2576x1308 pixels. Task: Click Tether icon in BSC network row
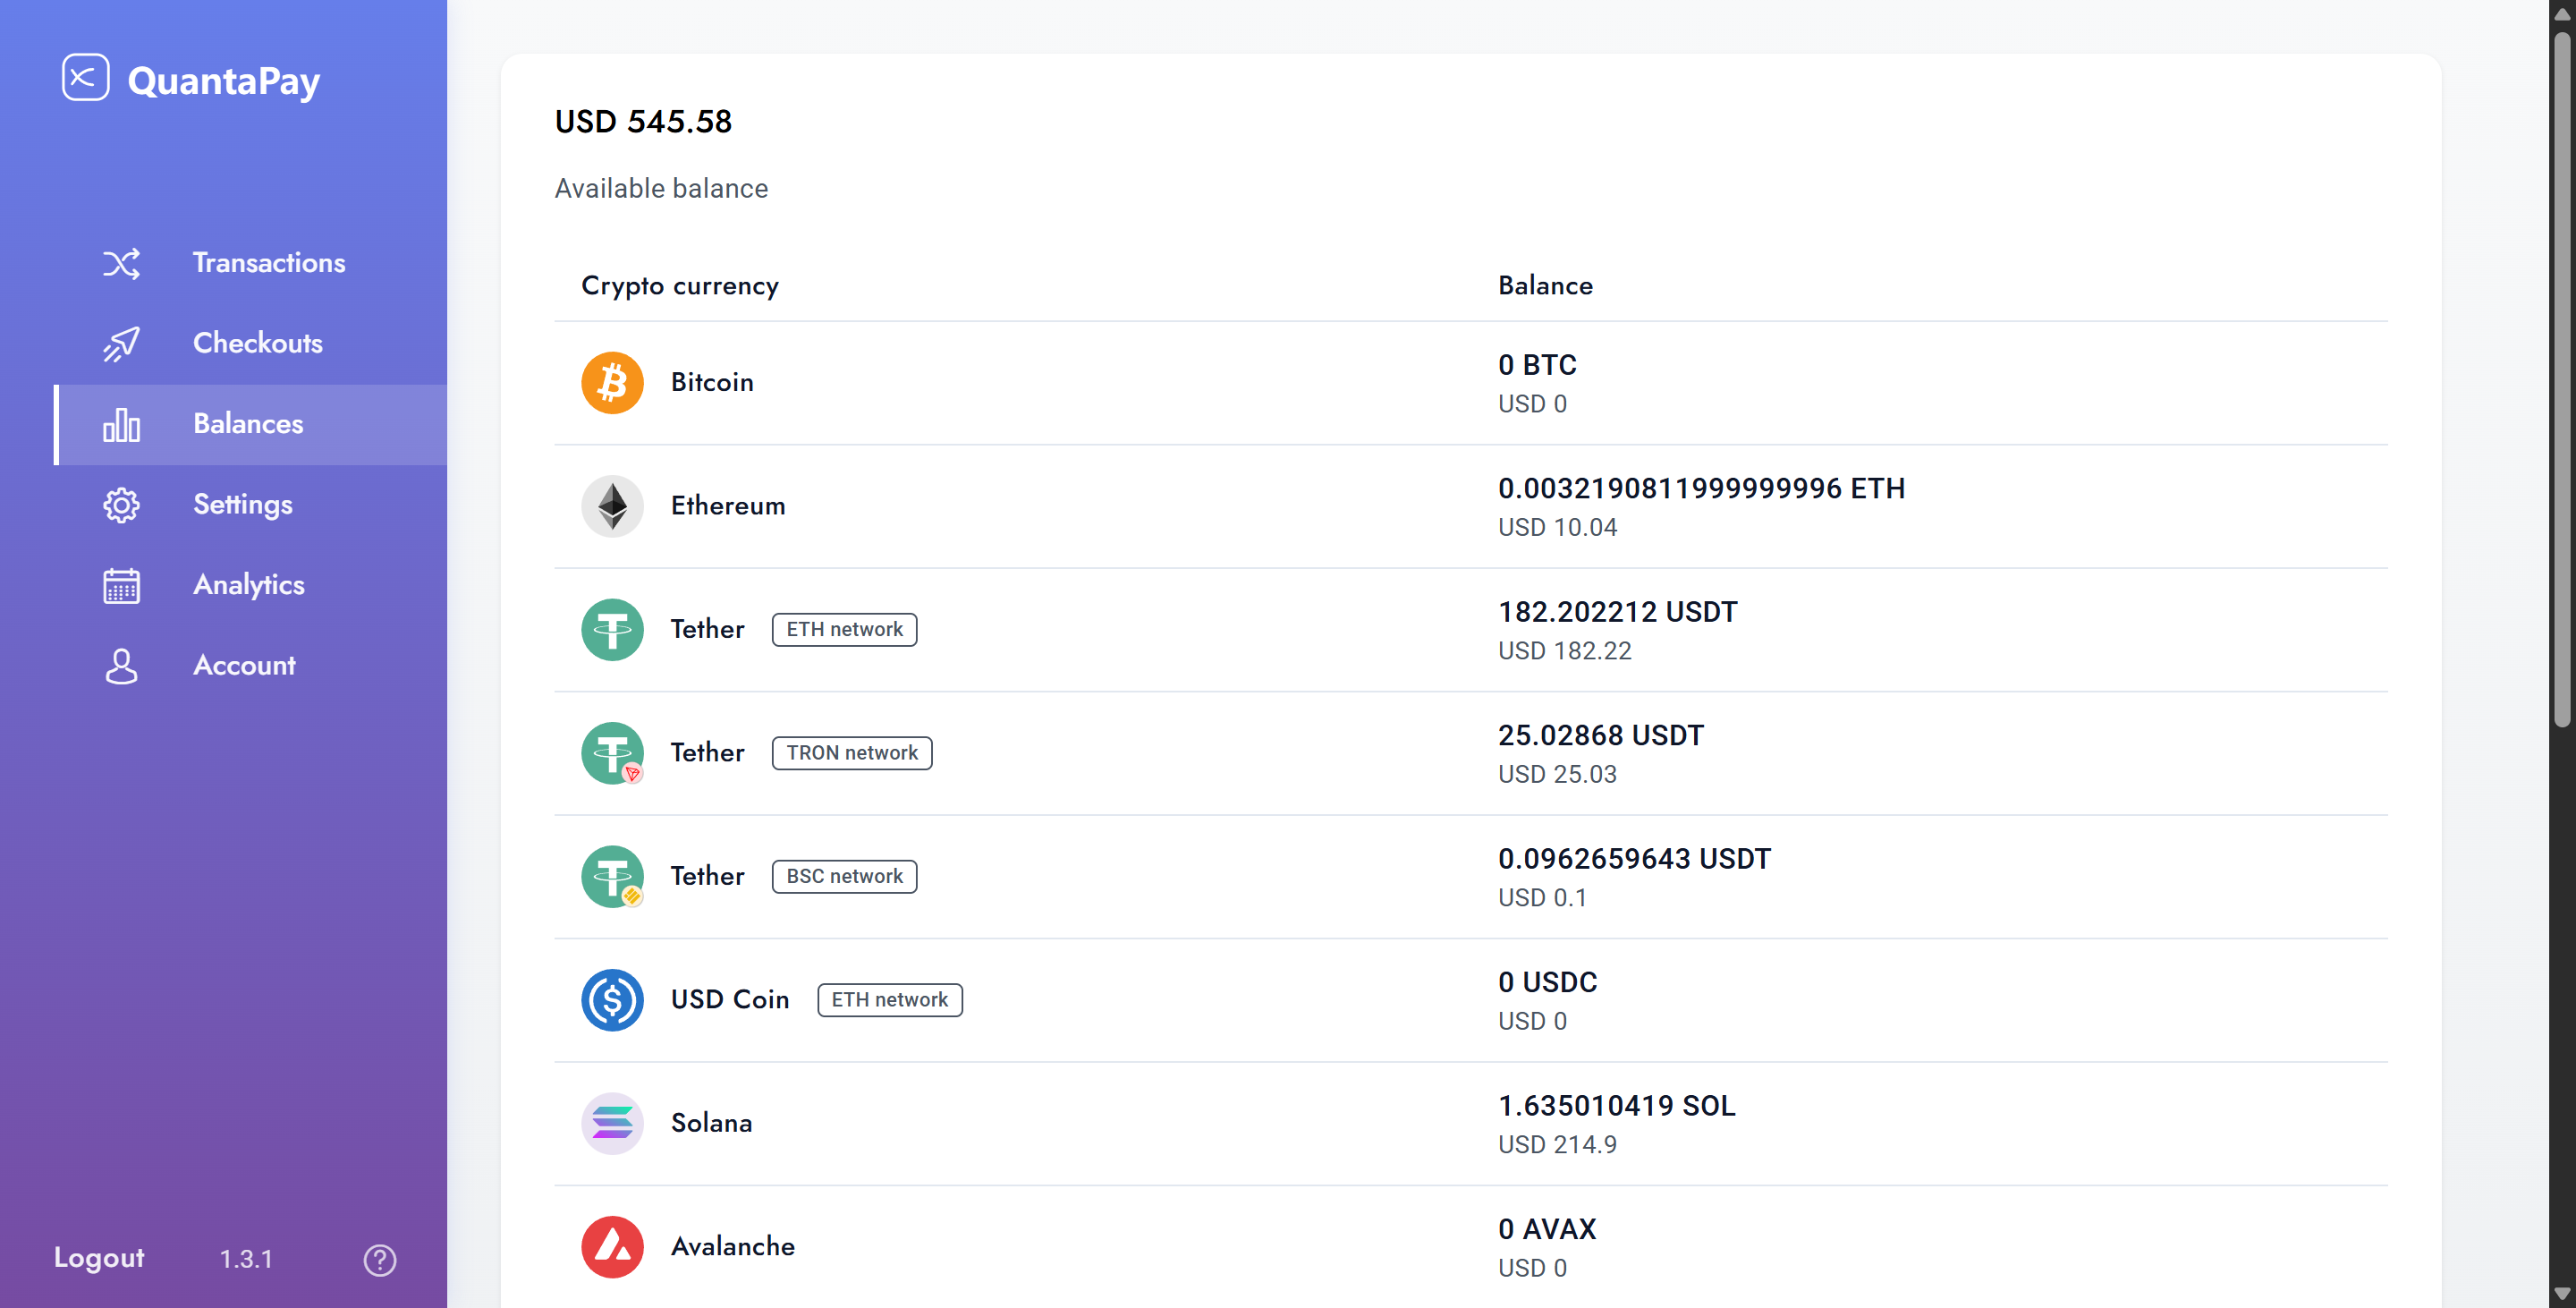pos(612,876)
